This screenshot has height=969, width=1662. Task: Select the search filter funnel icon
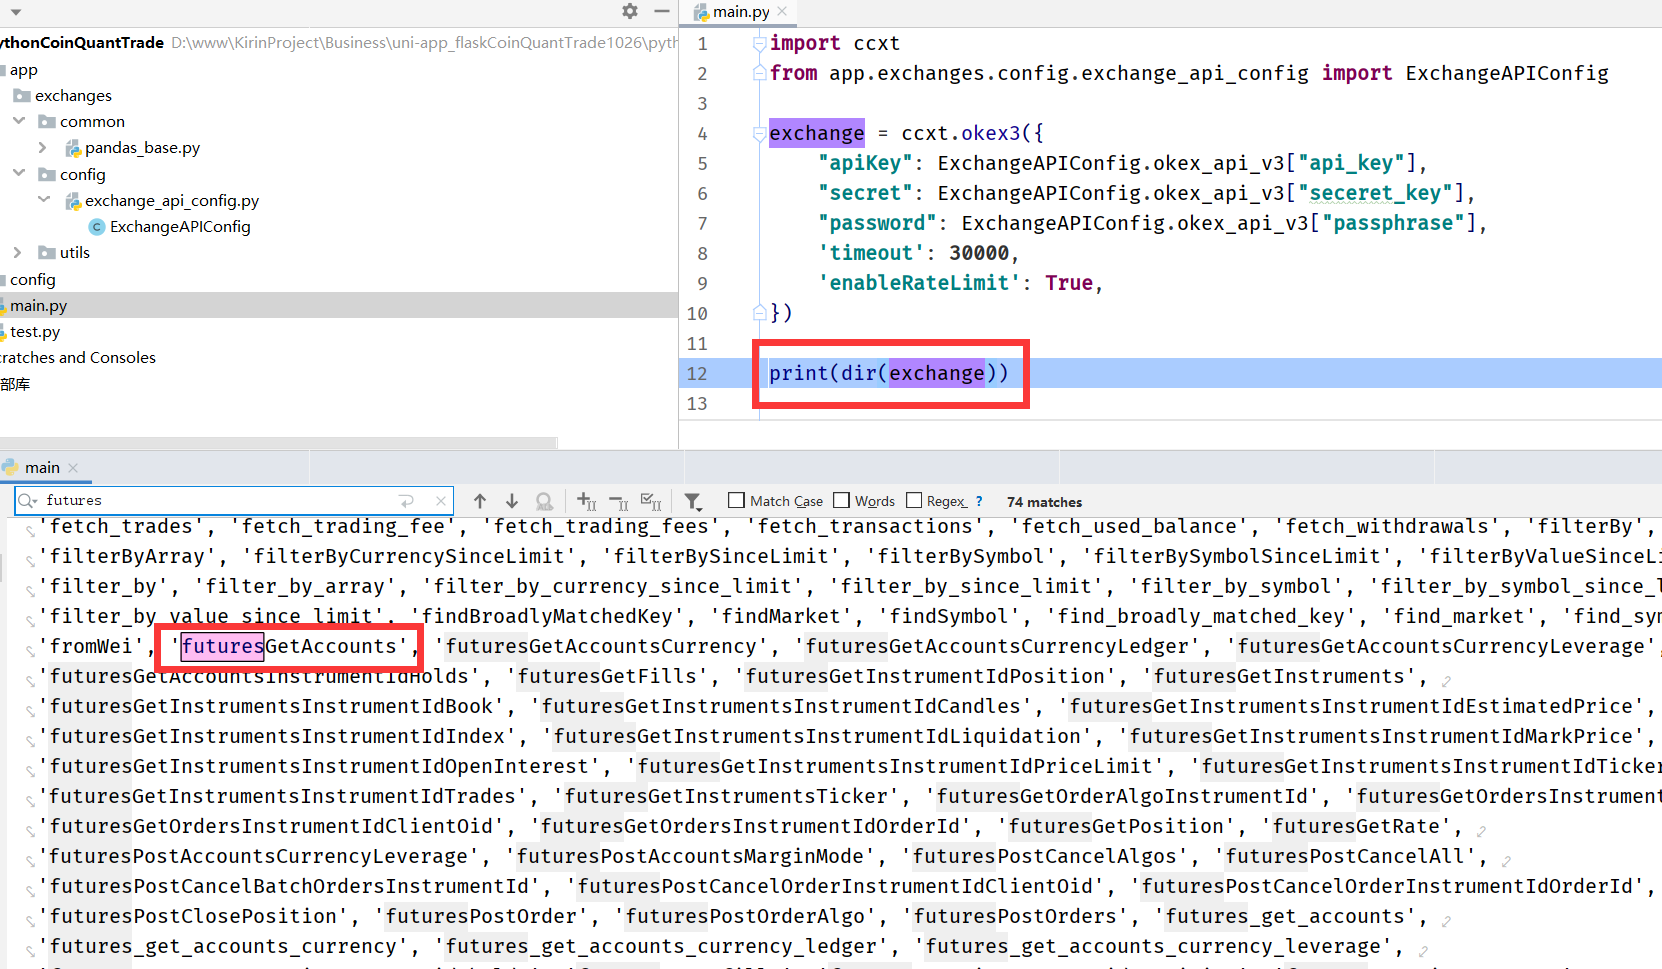[x=693, y=501]
